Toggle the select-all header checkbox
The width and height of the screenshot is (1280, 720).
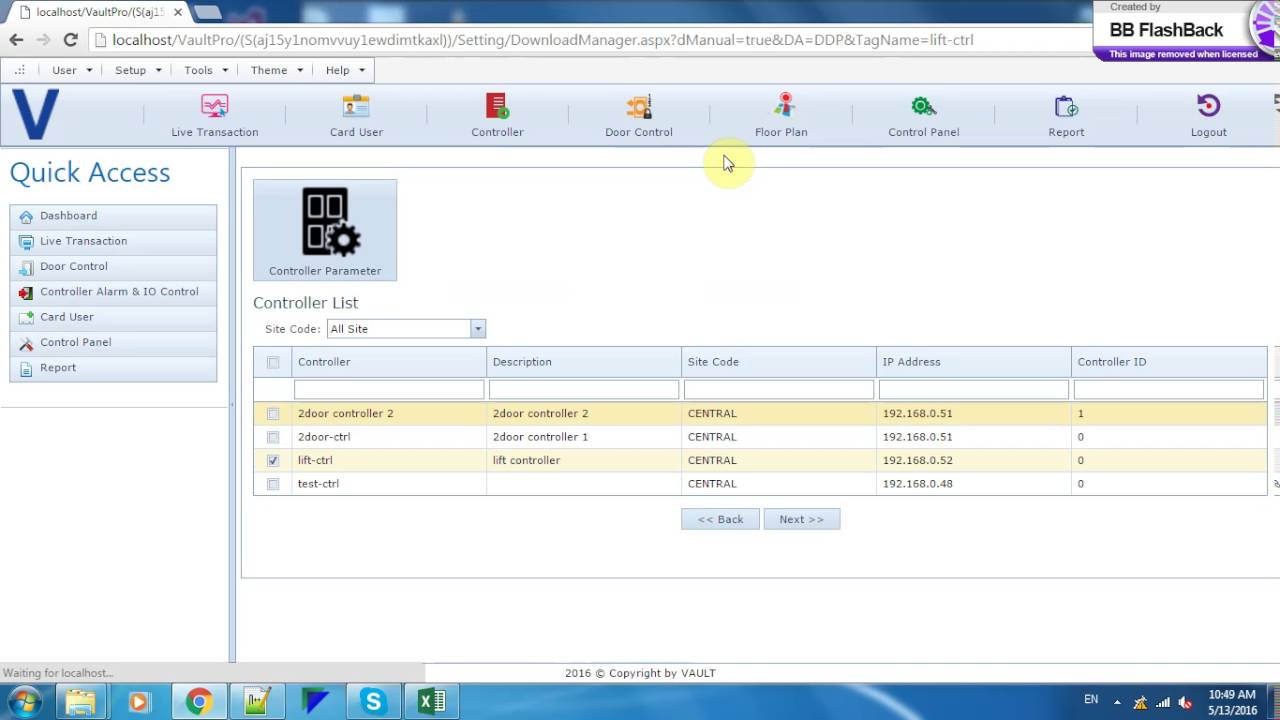[273, 363]
